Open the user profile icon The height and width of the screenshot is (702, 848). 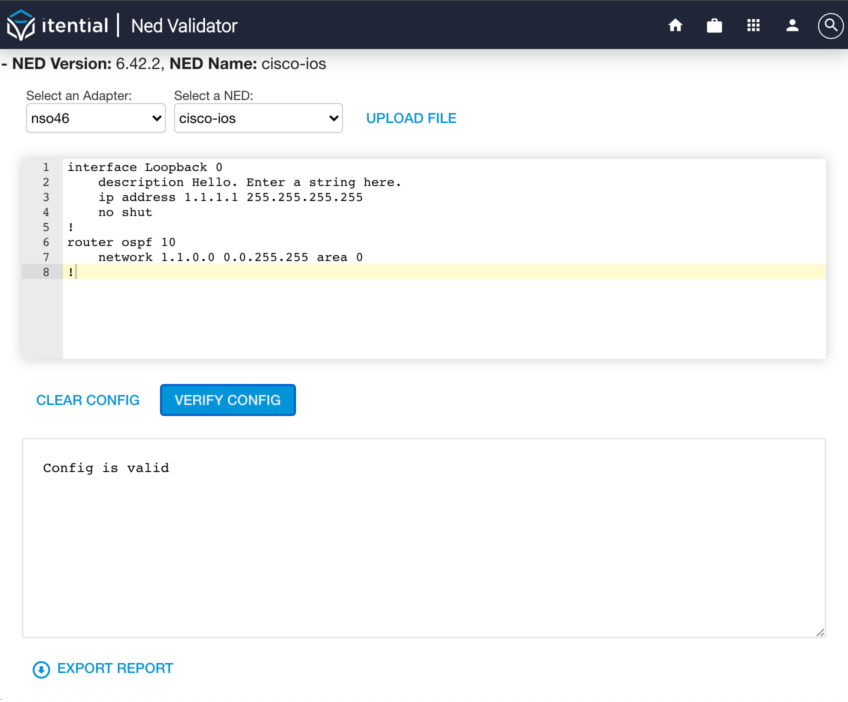point(792,25)
